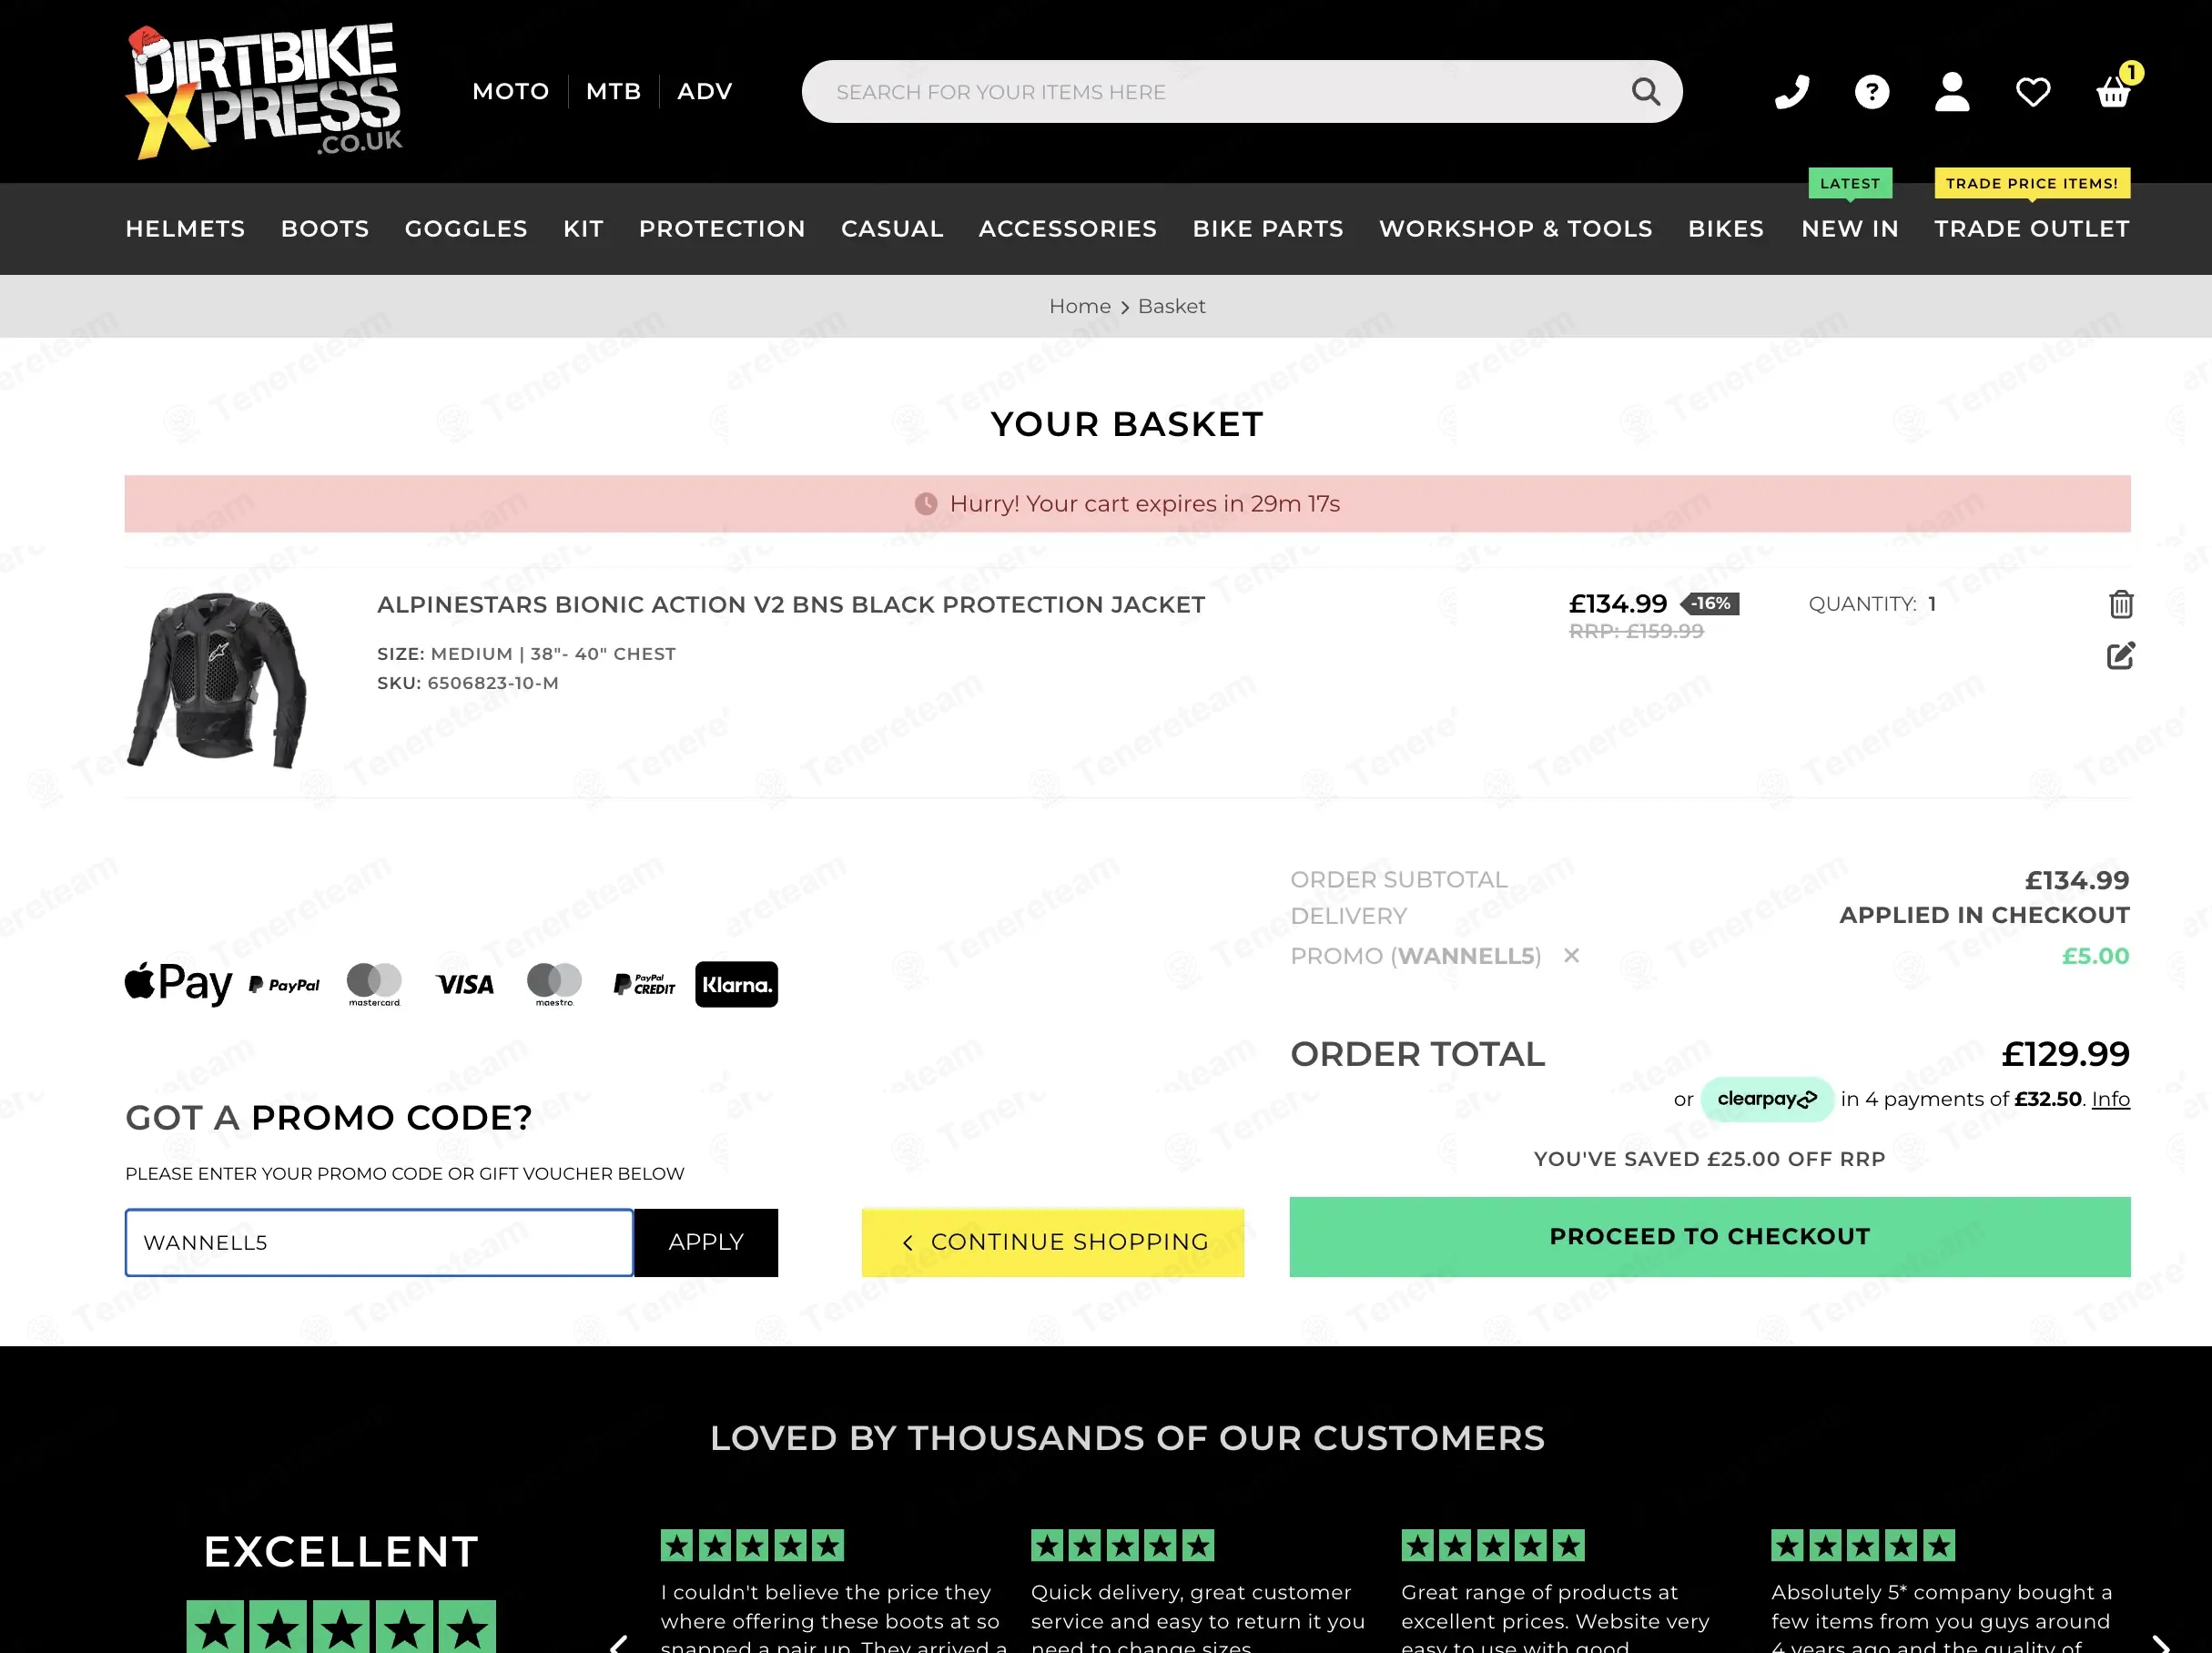Open the help question mark icon
Screen dimensions: 2212x1653
click(1871, 91)
